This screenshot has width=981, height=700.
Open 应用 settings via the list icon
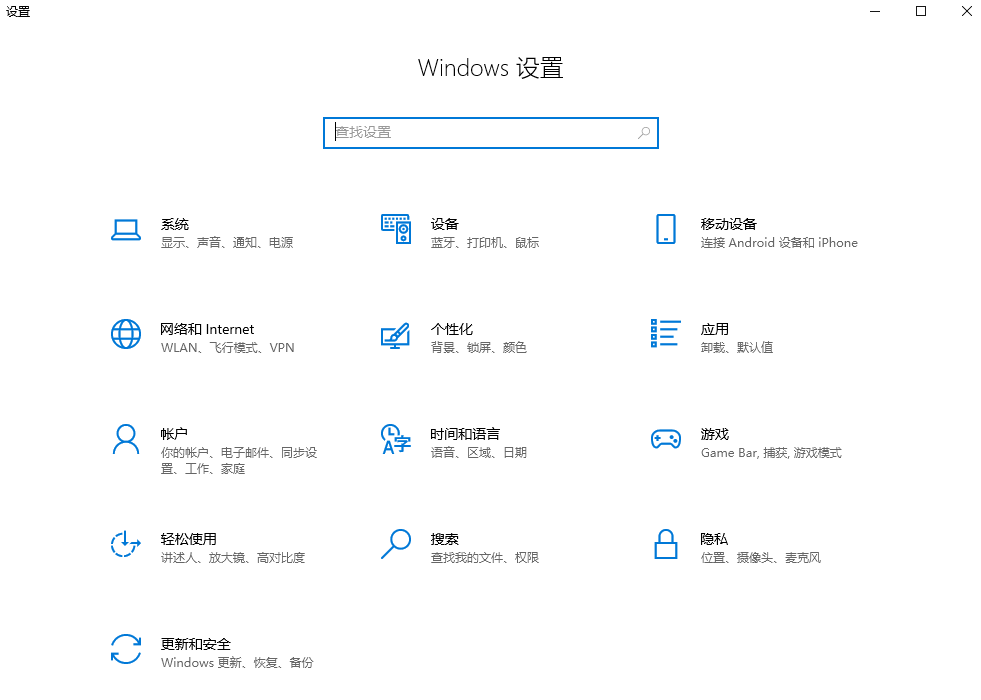click(x=666, y=333)
